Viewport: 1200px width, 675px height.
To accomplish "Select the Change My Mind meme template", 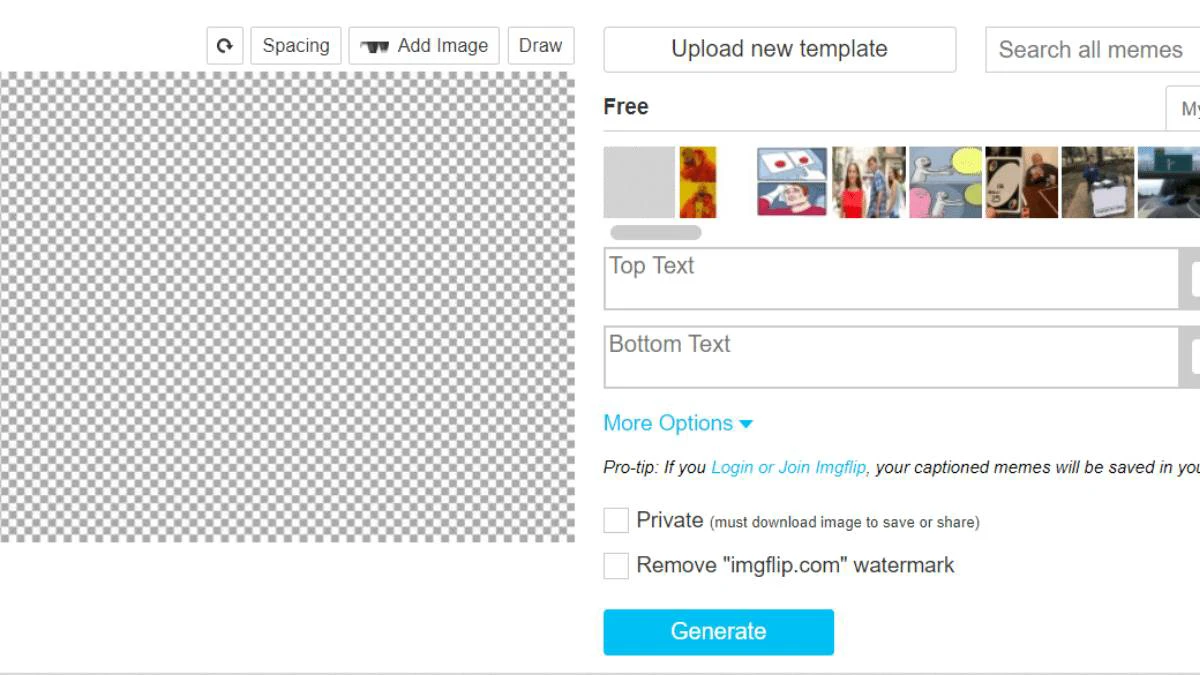I will click(x=1098, y=182).
